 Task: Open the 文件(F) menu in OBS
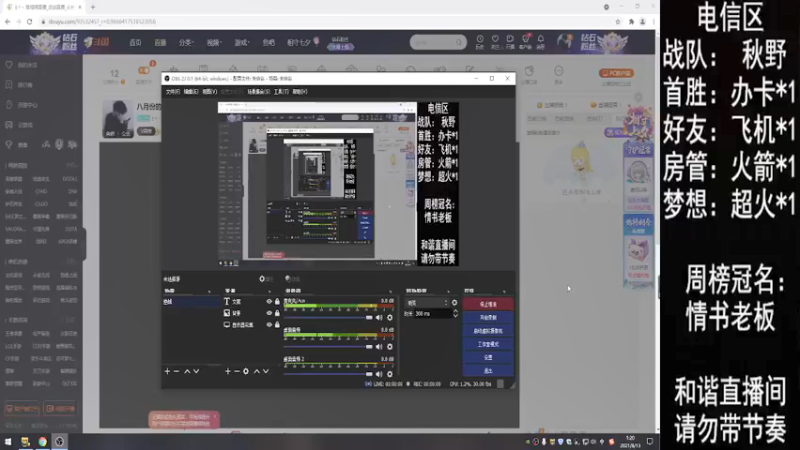[x=172, y=92]
